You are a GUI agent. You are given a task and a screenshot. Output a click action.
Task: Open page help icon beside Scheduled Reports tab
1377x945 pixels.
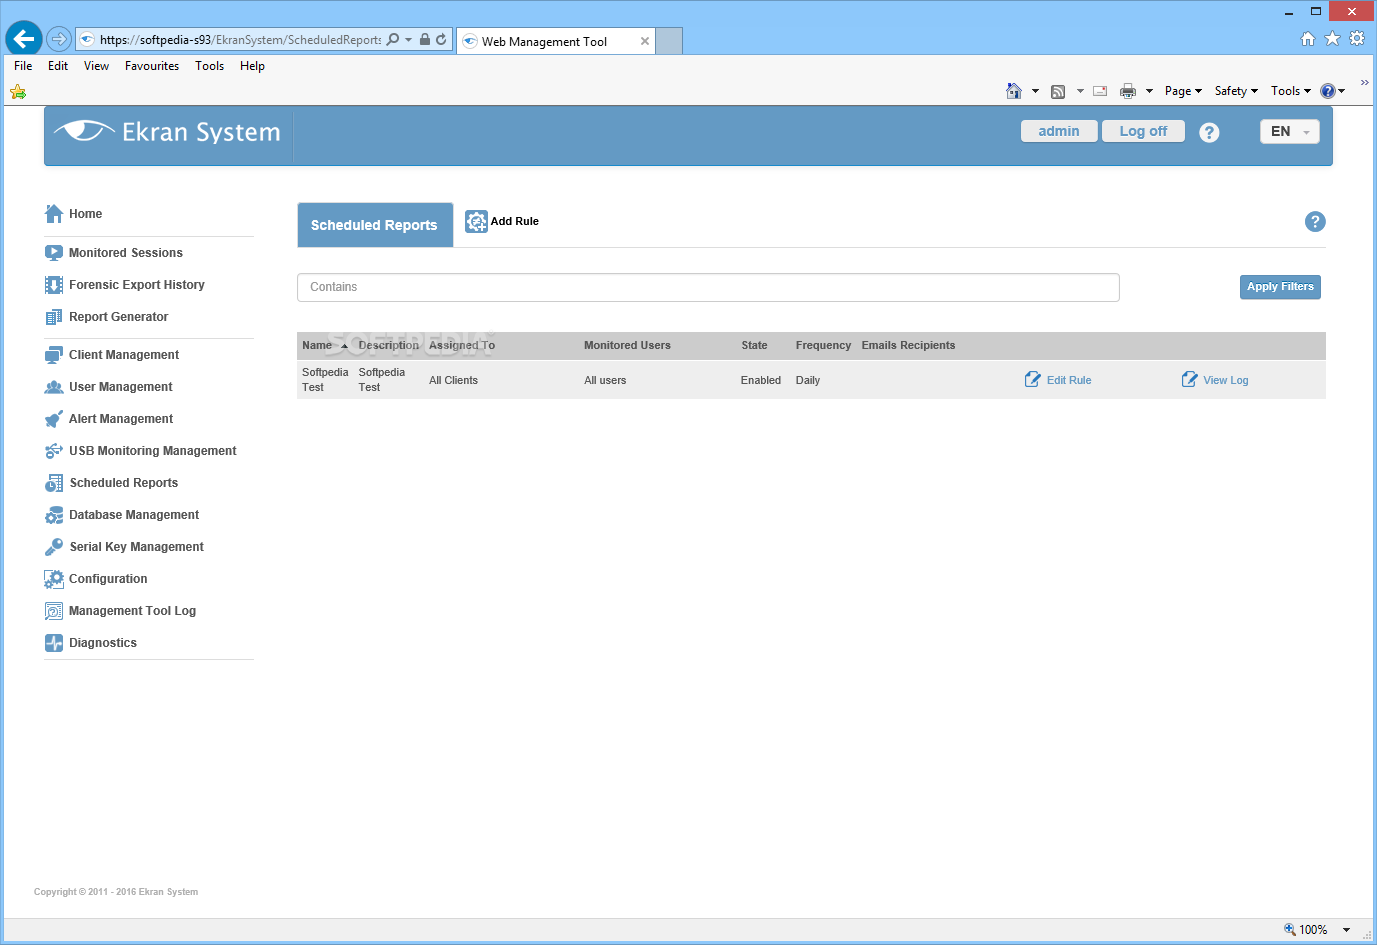pos(1315,222)
